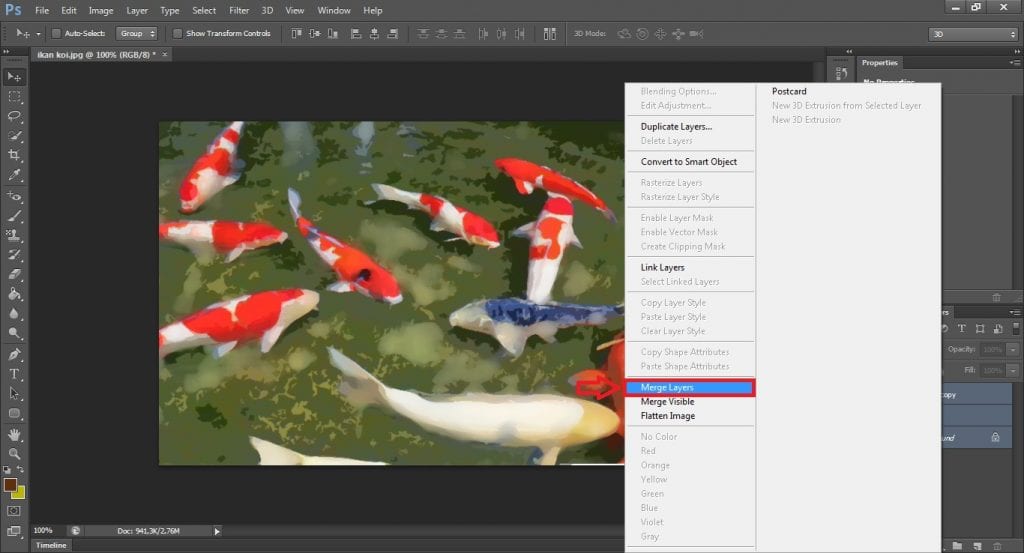Open the Filter menu
Image resolution: width=1024 pixels, height=553 pixels.
click(239, 10)
